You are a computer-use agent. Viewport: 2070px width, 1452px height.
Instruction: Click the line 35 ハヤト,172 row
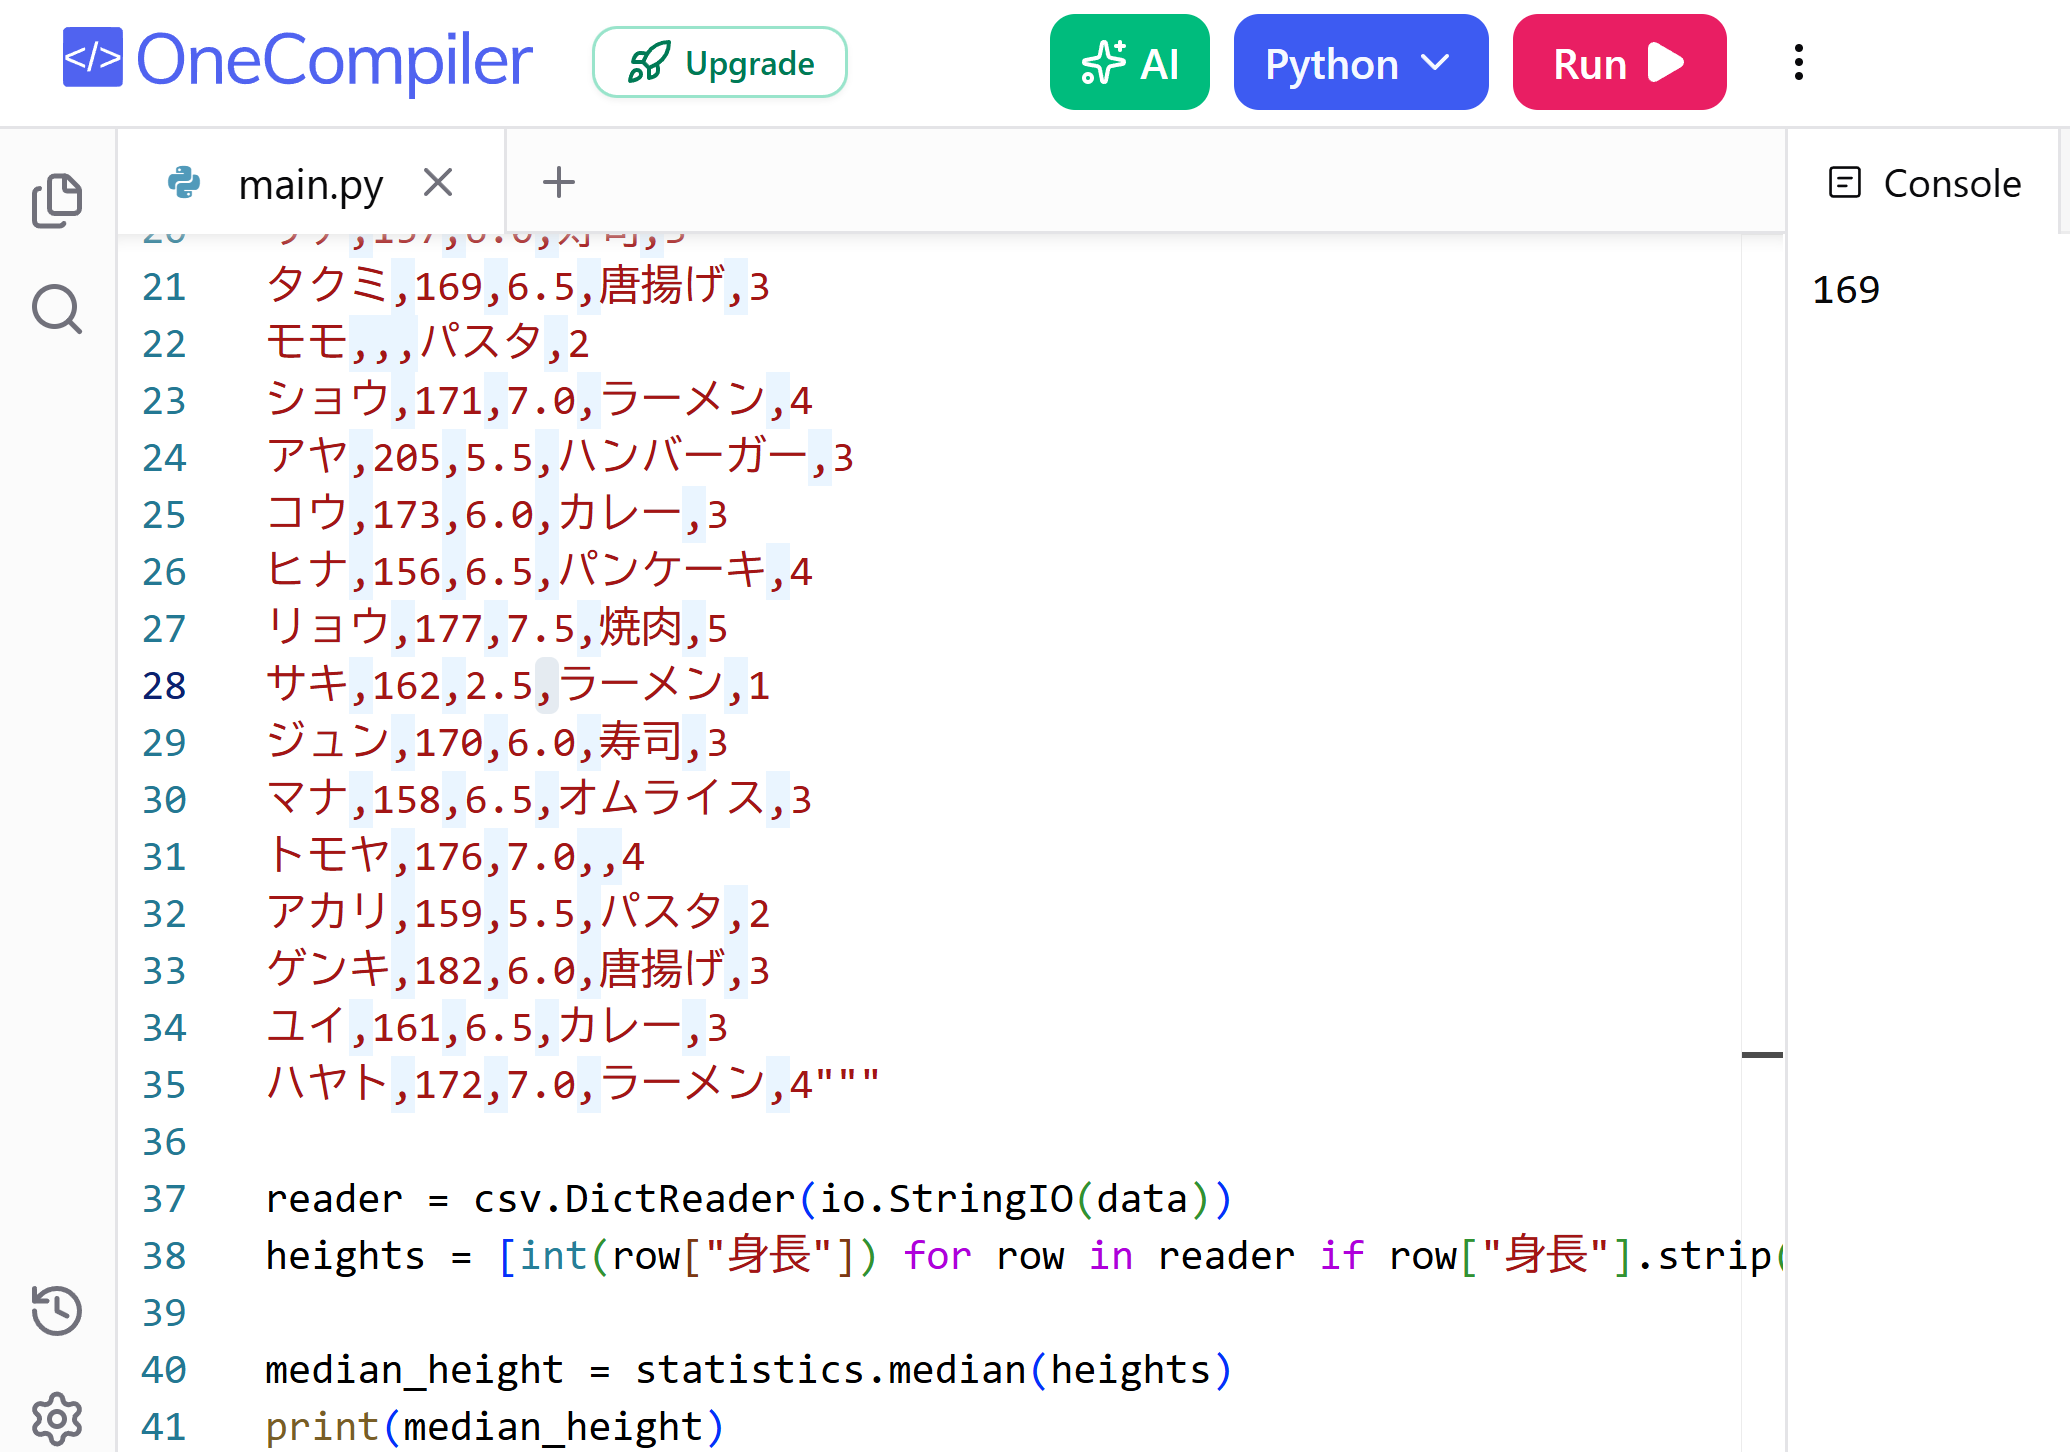[573, 1085]
